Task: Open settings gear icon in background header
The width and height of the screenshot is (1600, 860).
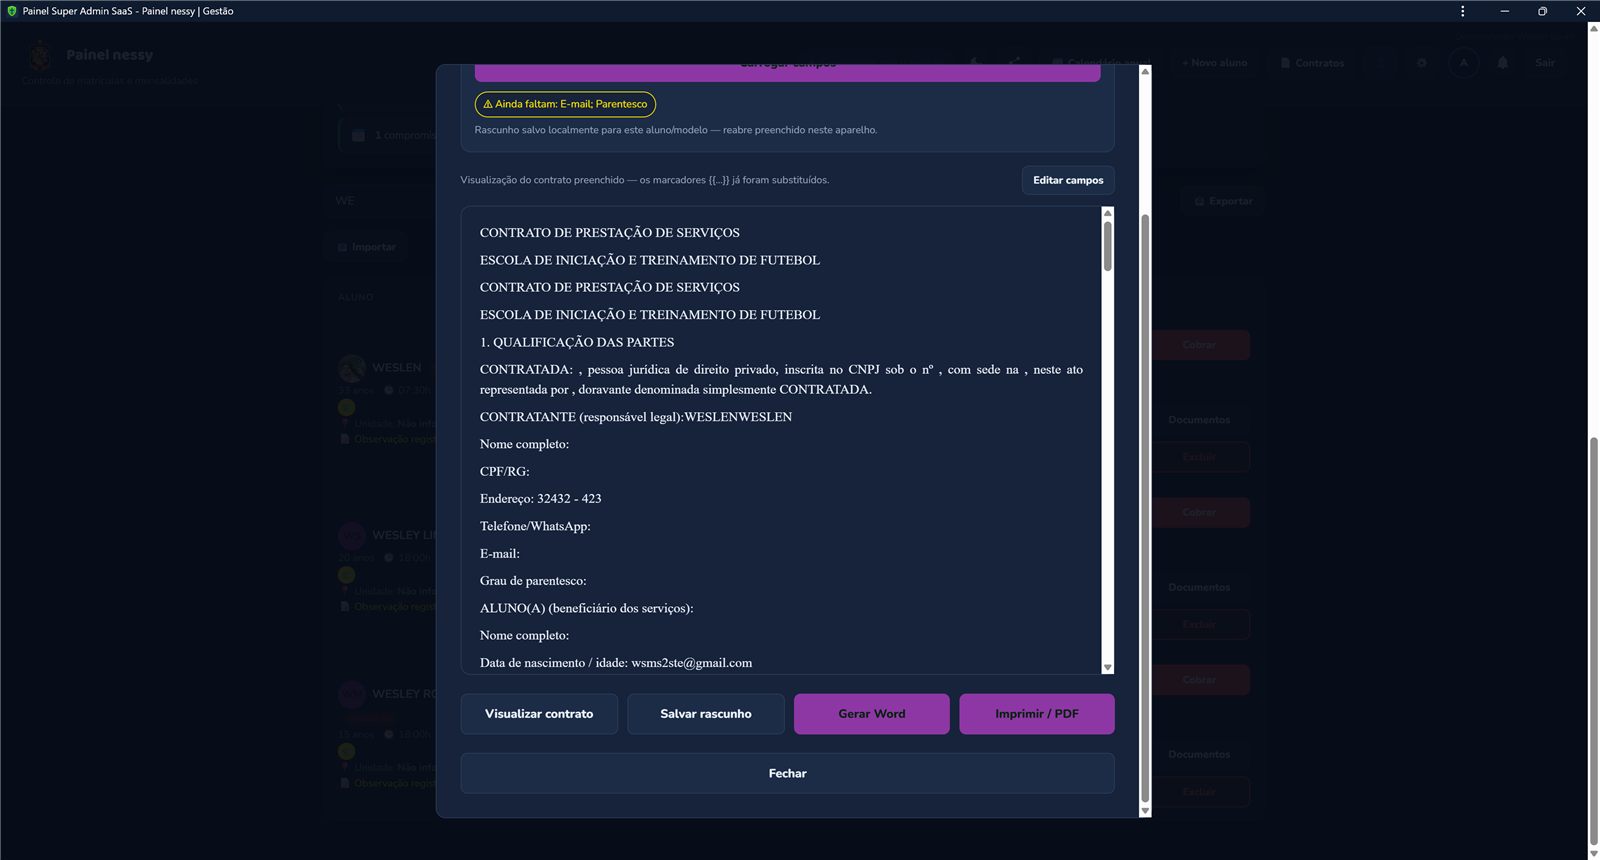Action: coord(1422,63)
